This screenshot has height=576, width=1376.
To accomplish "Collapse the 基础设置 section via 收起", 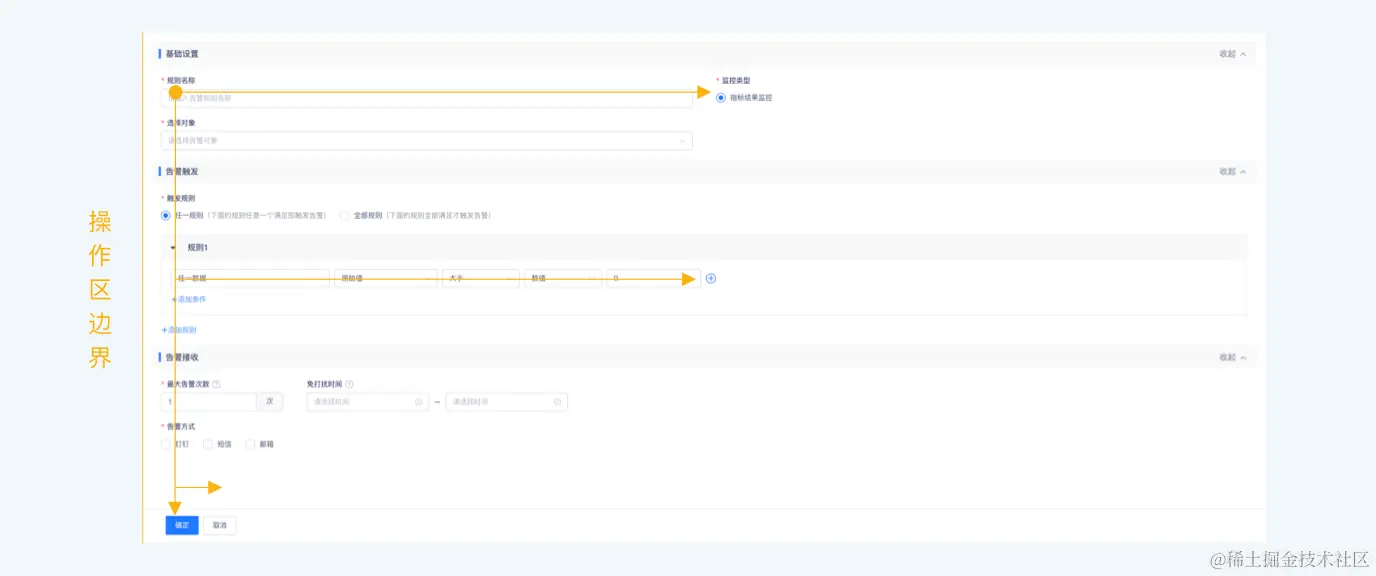I will [x=1233, y=54].
